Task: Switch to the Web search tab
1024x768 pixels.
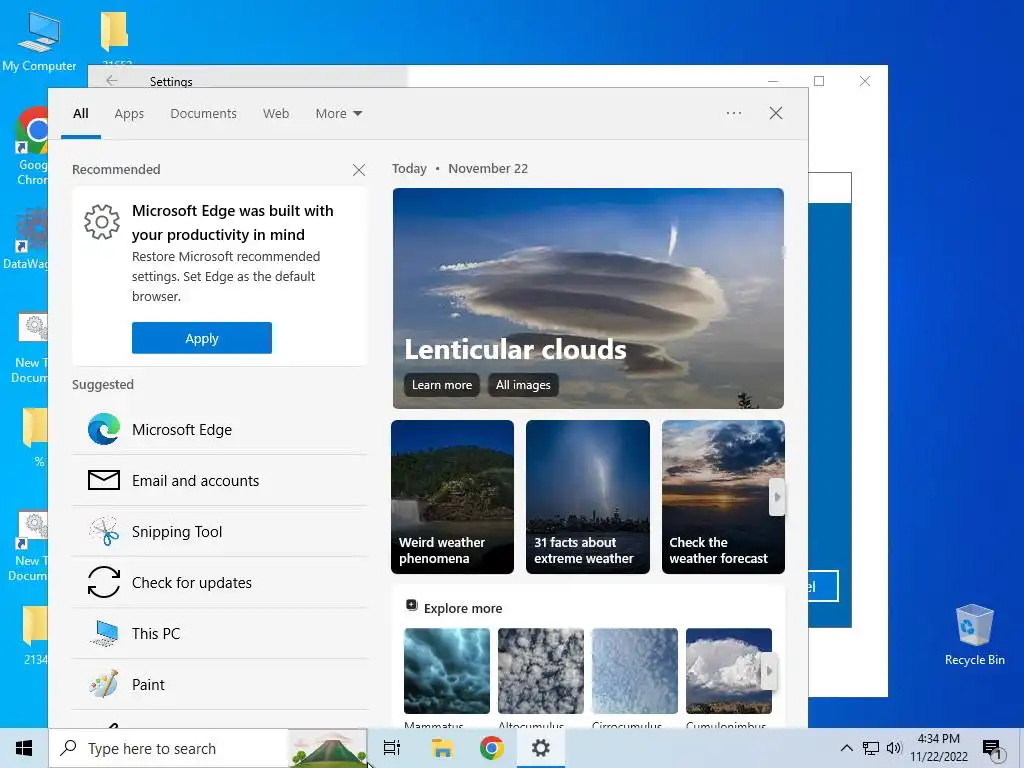Action: pos(276,114)
